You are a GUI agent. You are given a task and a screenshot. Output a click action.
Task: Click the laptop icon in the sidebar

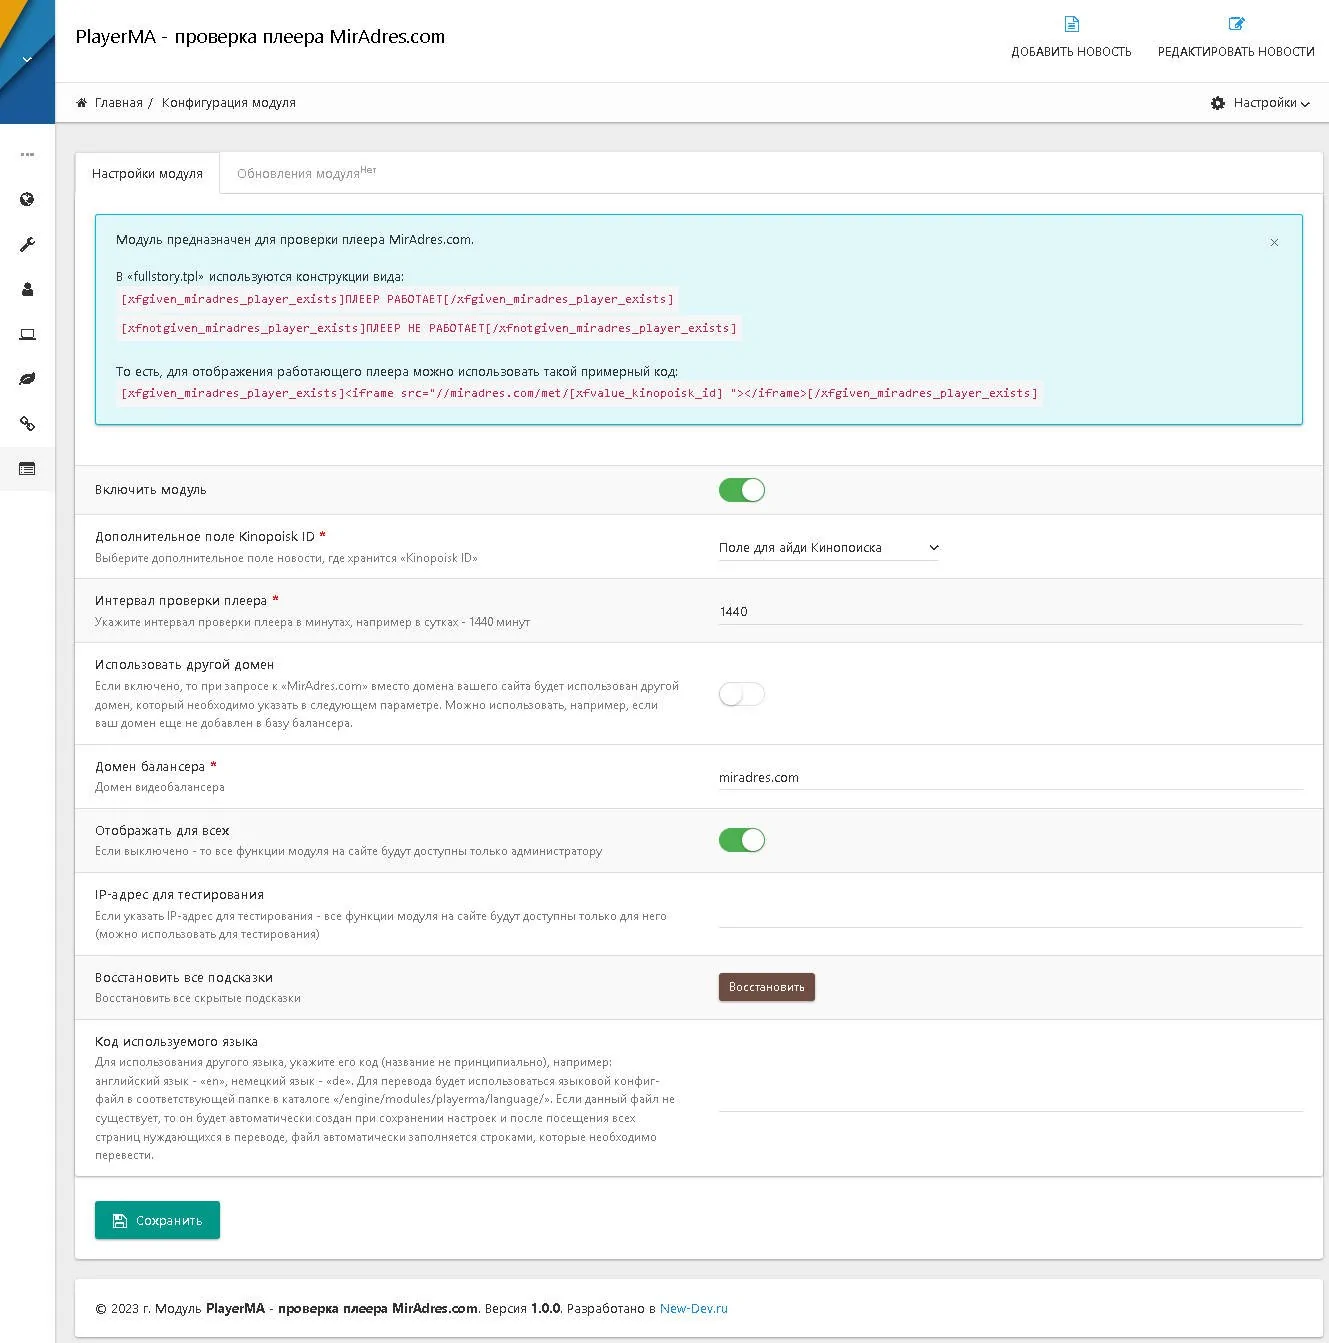coord(27,334)
